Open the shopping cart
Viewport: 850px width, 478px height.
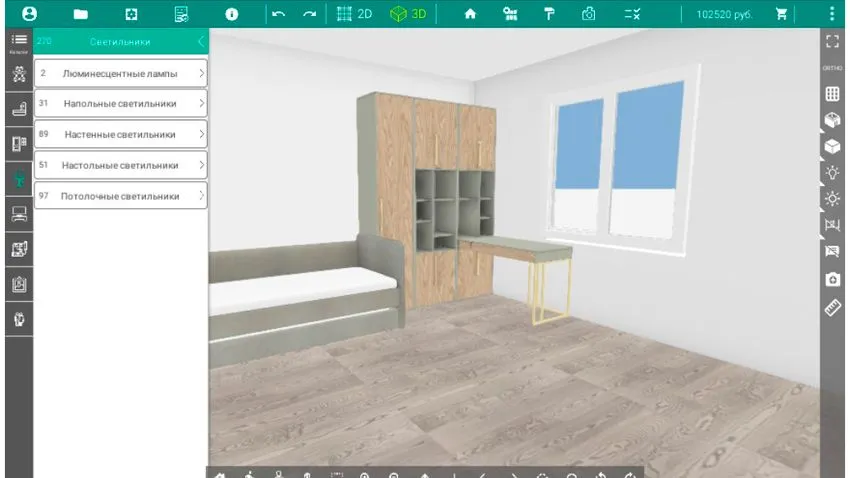tap(781, 14)
